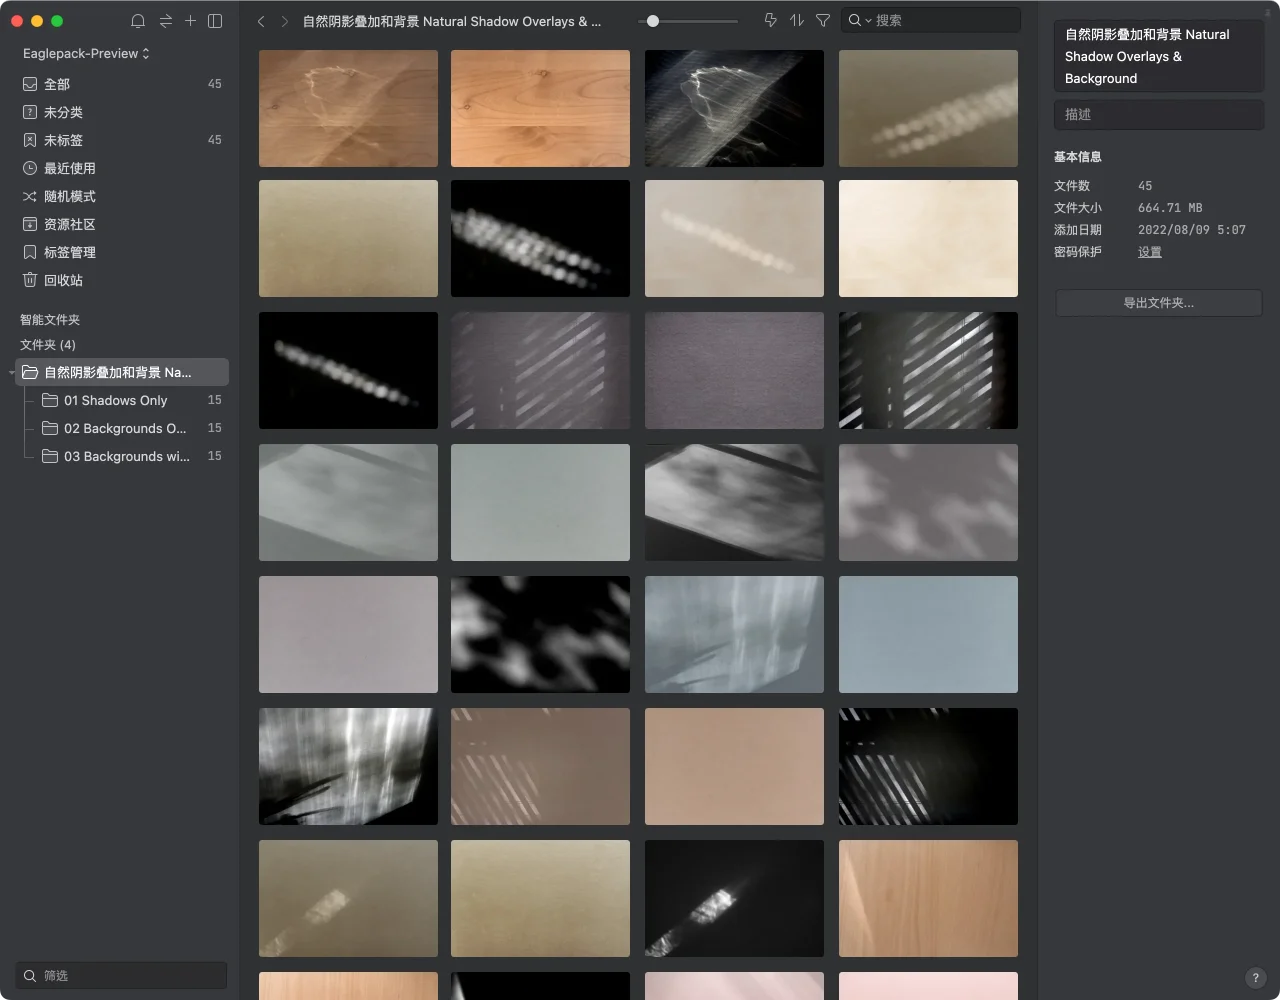The height and width of the screenshot is (1000, 1280).
Task: Click the 02 Backgrounds folder icon
Action: tap(50, 428)
